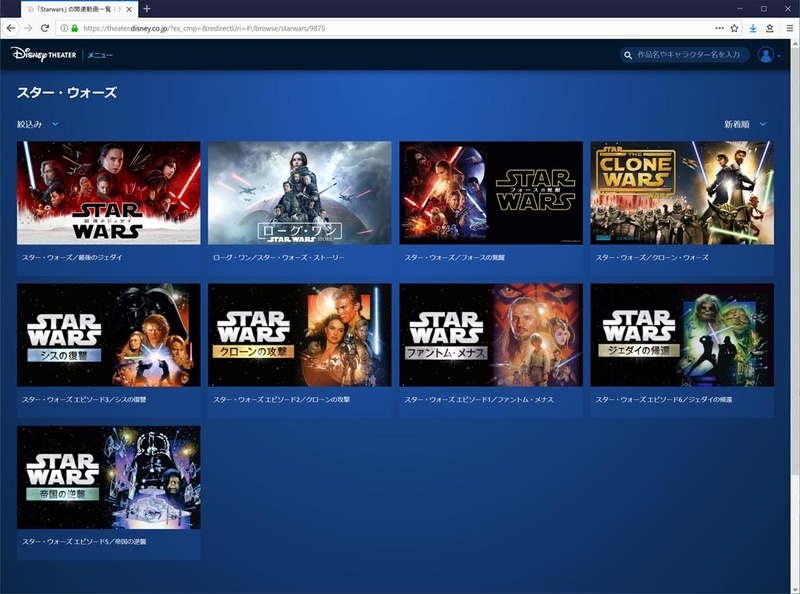800x594 pixels.
Task: Close the Starwars browser tab
Action: [x=129, y=9]
